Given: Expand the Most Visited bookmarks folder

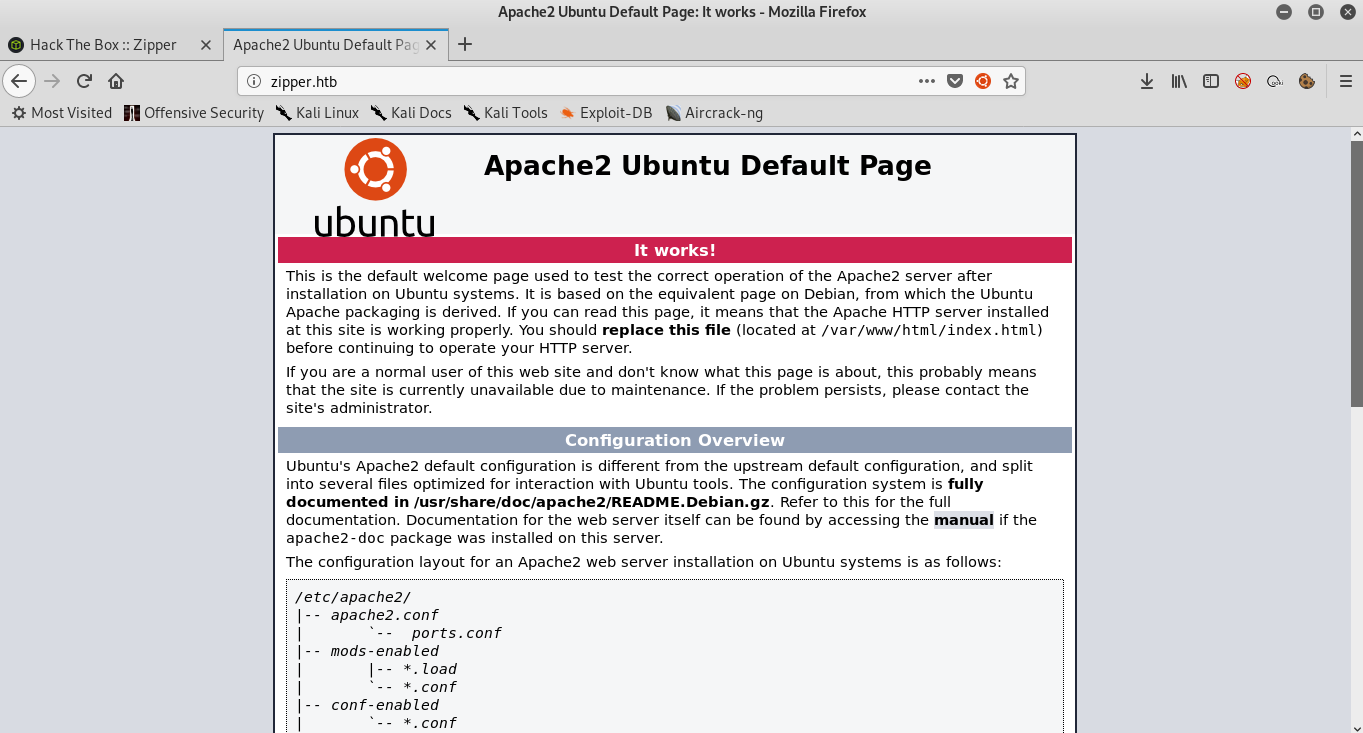Looking at the screenshot, I should 62,113.
